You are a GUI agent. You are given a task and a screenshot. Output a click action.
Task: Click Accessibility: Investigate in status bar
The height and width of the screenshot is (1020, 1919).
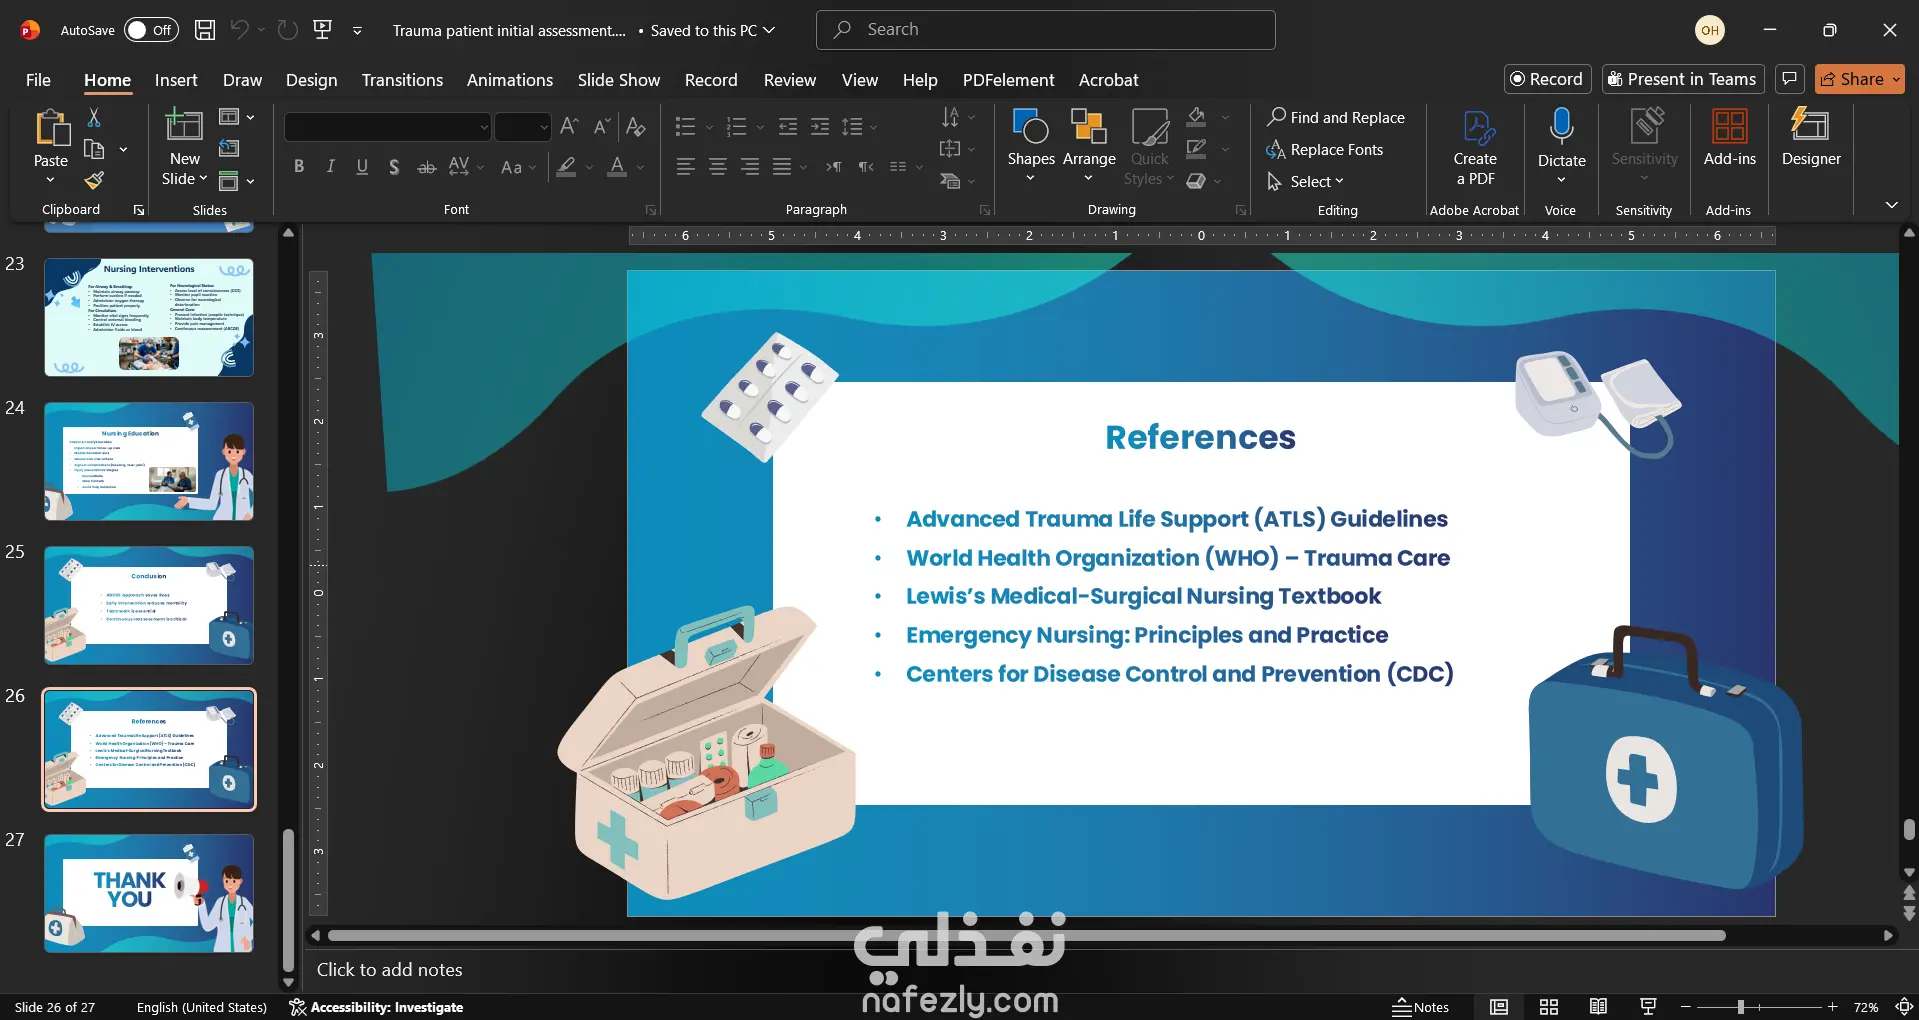coord(376,1007)
